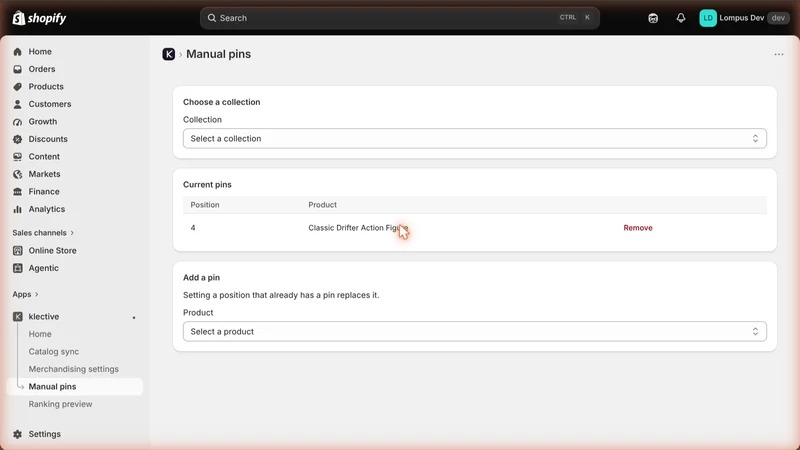The image size is (800, 450).
Task: Click the Content icon in sidebar
Action: [x=18, y=157]
